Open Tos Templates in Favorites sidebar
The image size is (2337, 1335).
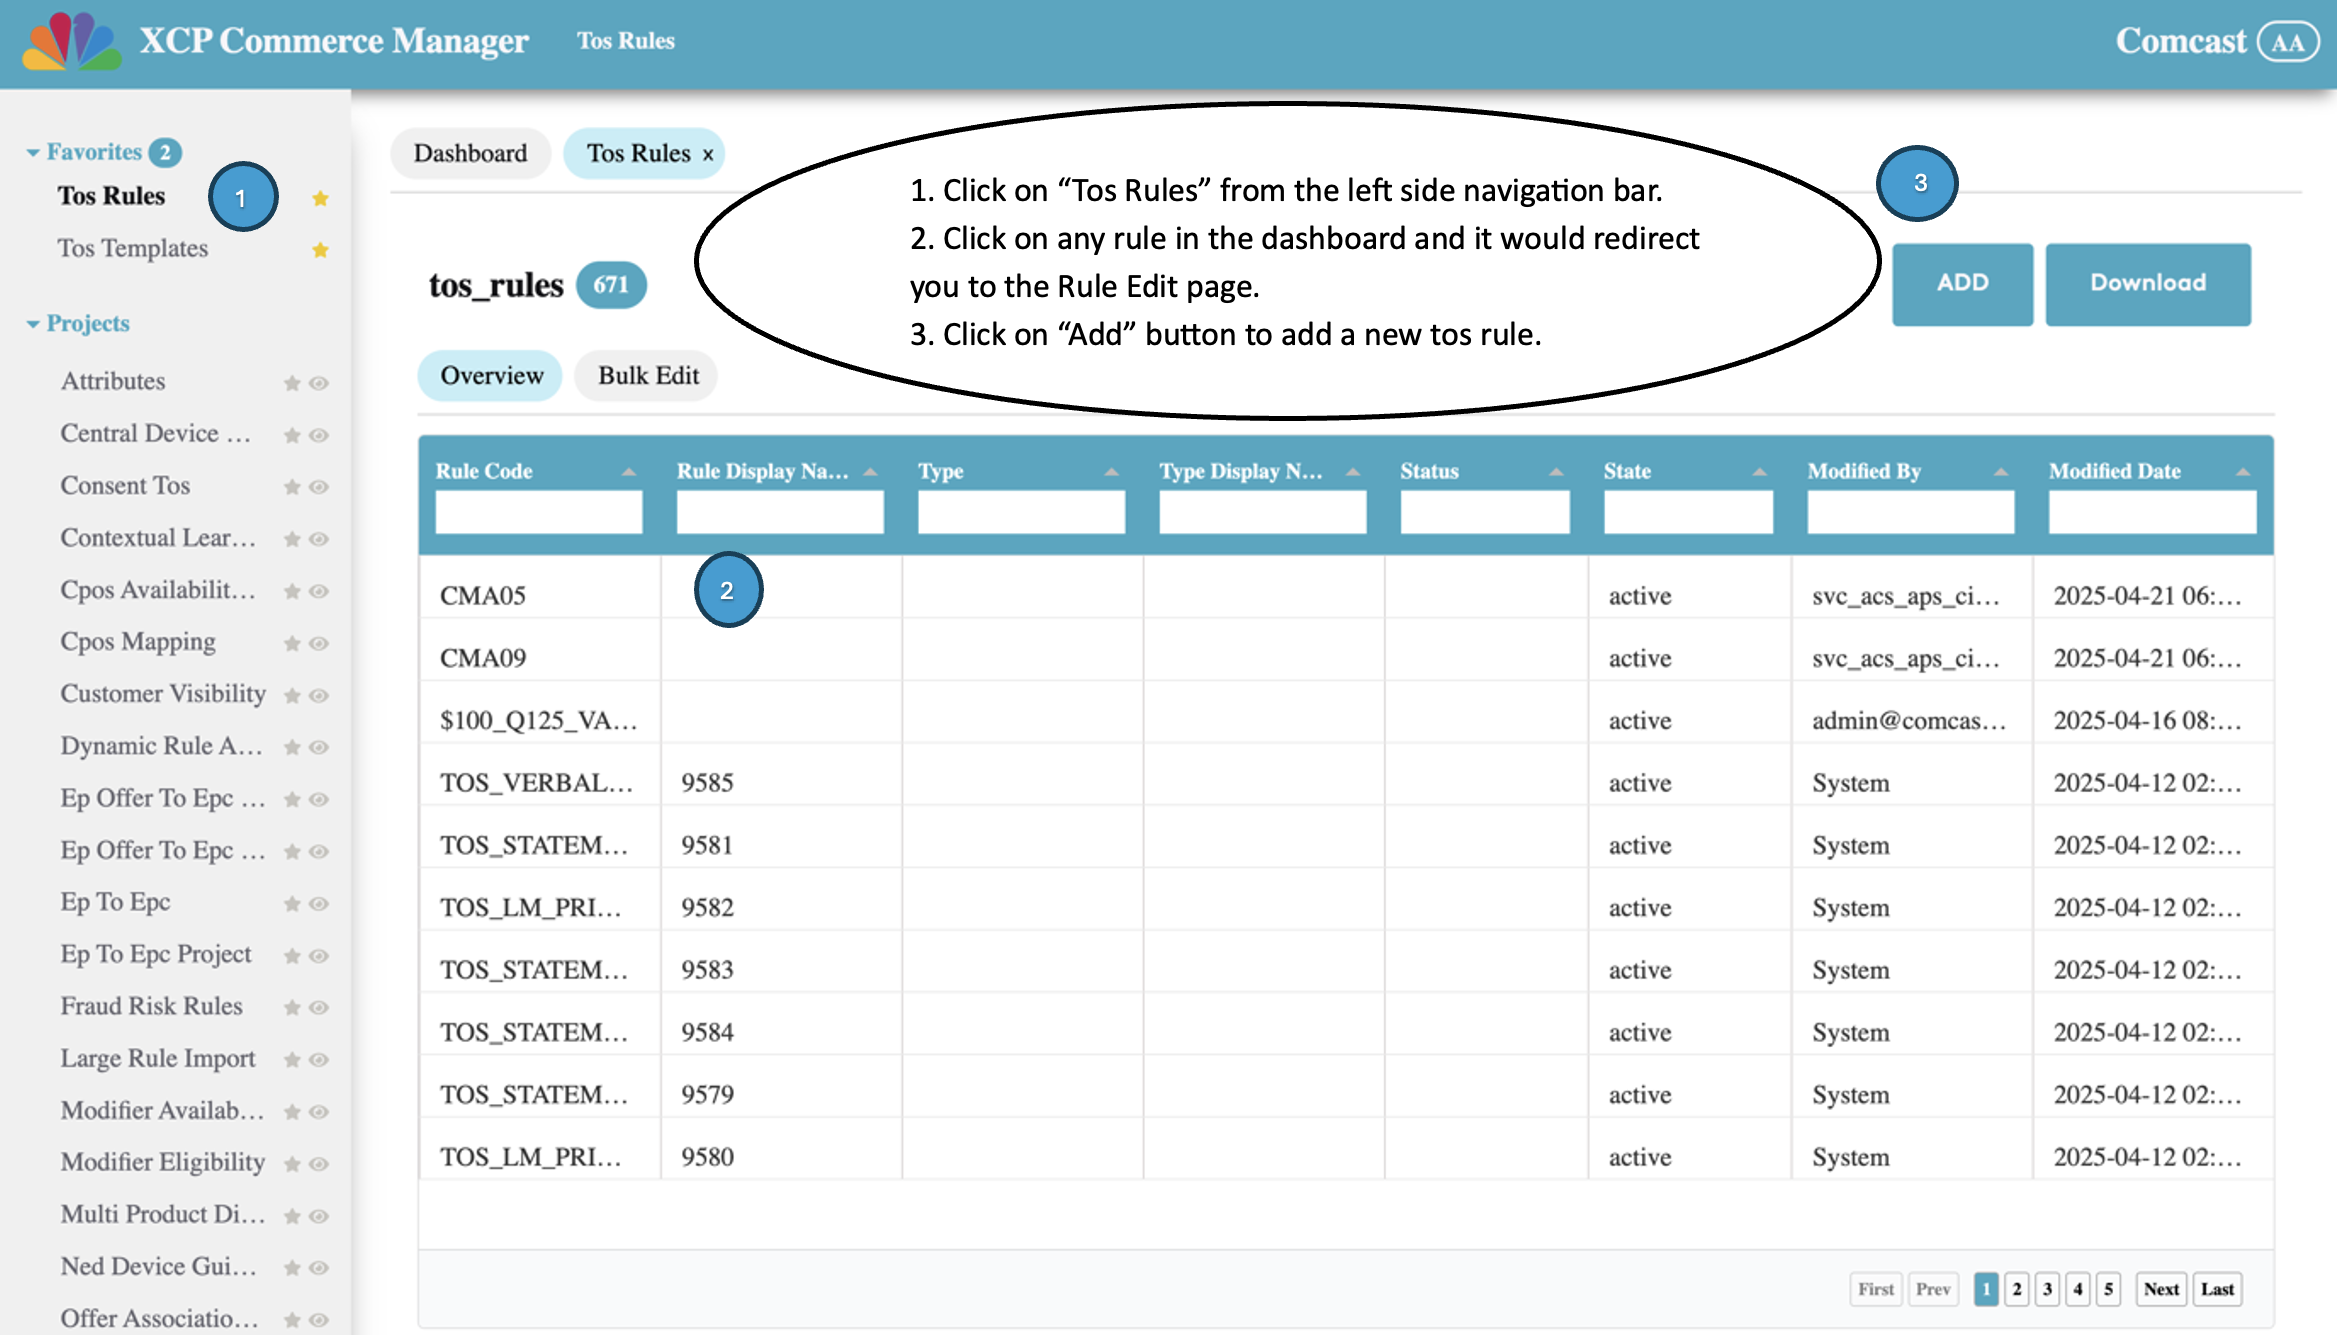pyautogui.click(x=132, y=248)
